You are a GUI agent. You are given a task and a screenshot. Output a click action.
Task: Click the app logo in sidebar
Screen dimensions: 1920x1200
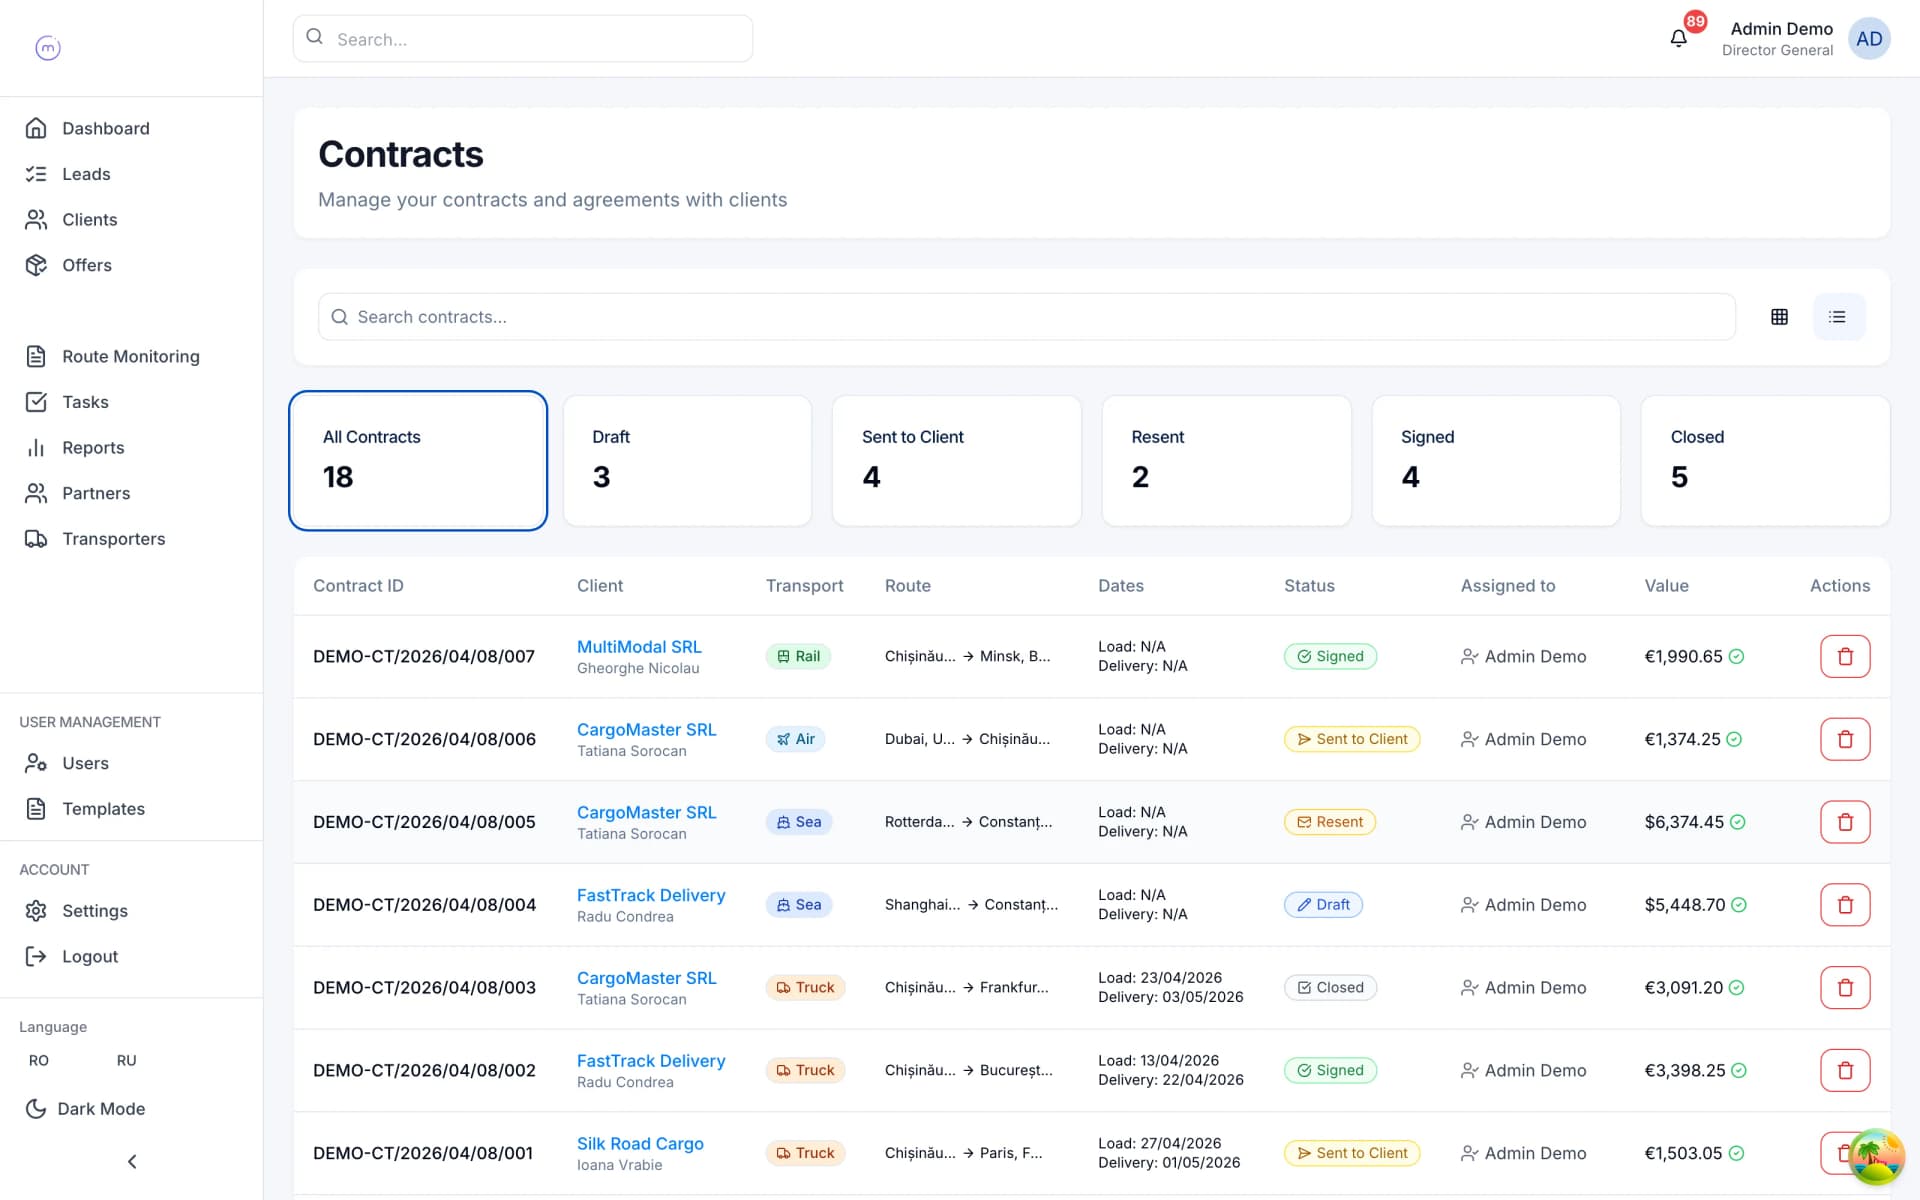coord(48,47)
